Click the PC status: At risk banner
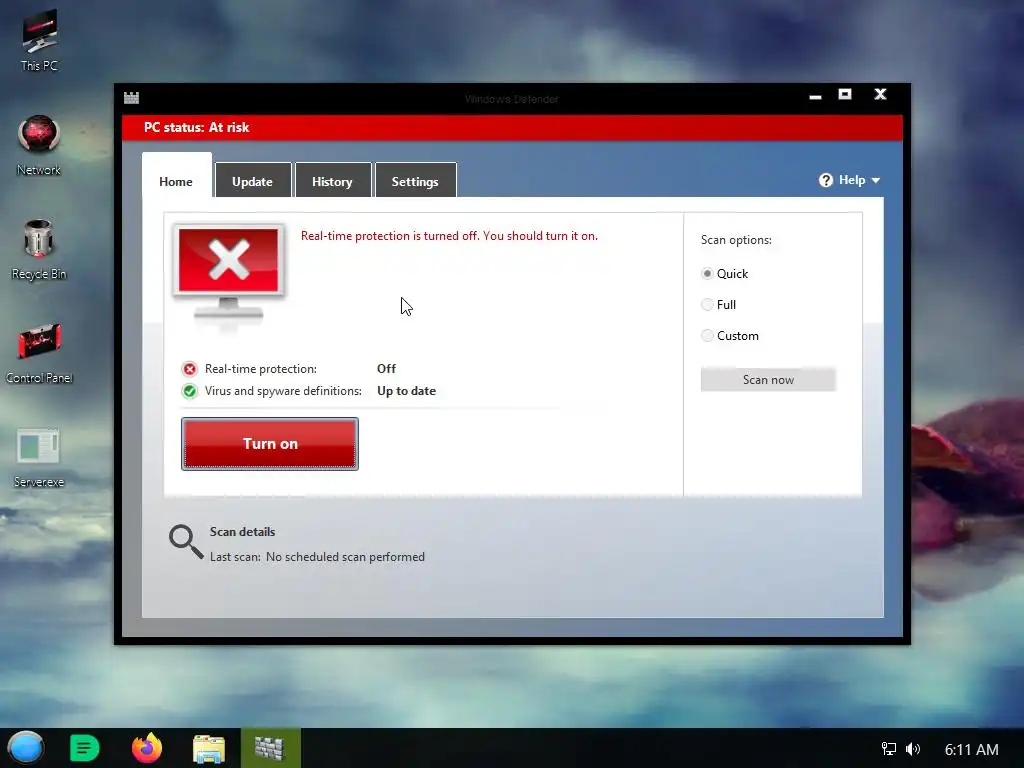This screenshot has height=768, width=1024. 512,127
